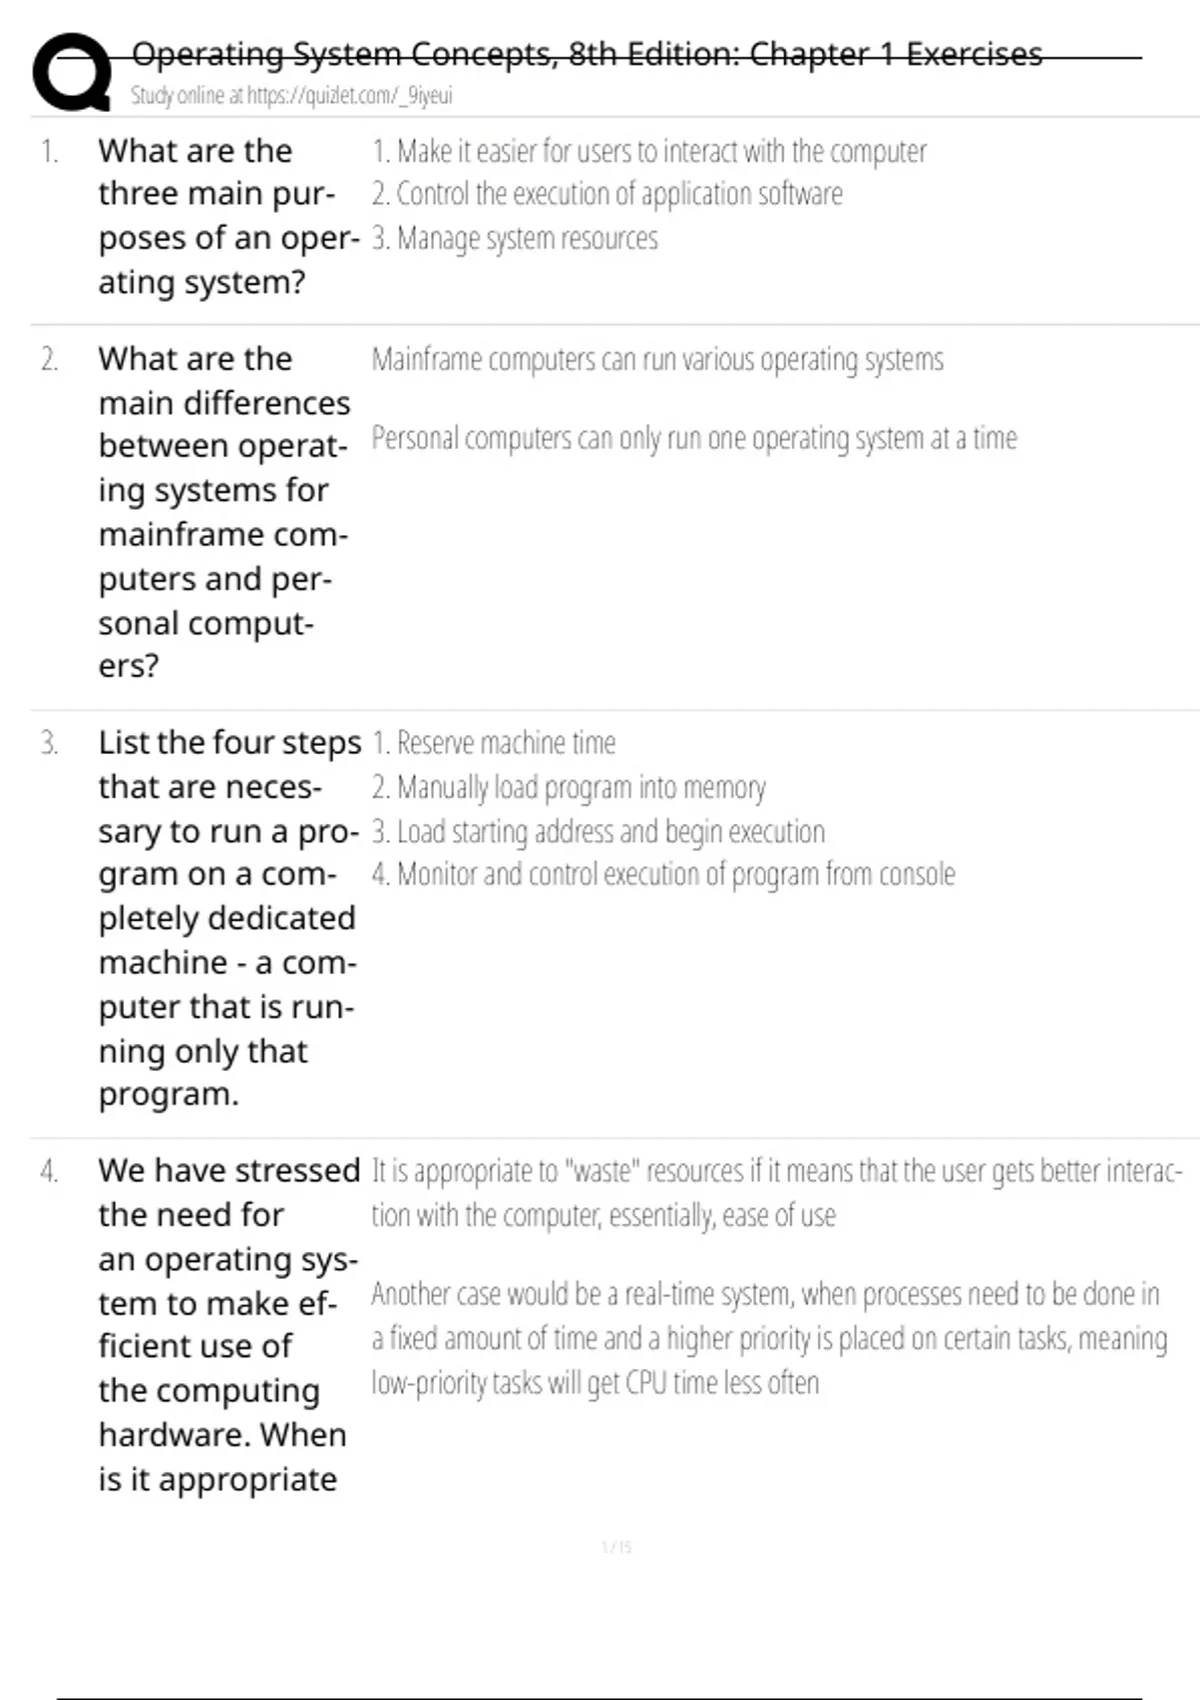Click the Quizlet Q logo icon
The height and width of the screenshot is (1700, 1200).
(71, 72)
